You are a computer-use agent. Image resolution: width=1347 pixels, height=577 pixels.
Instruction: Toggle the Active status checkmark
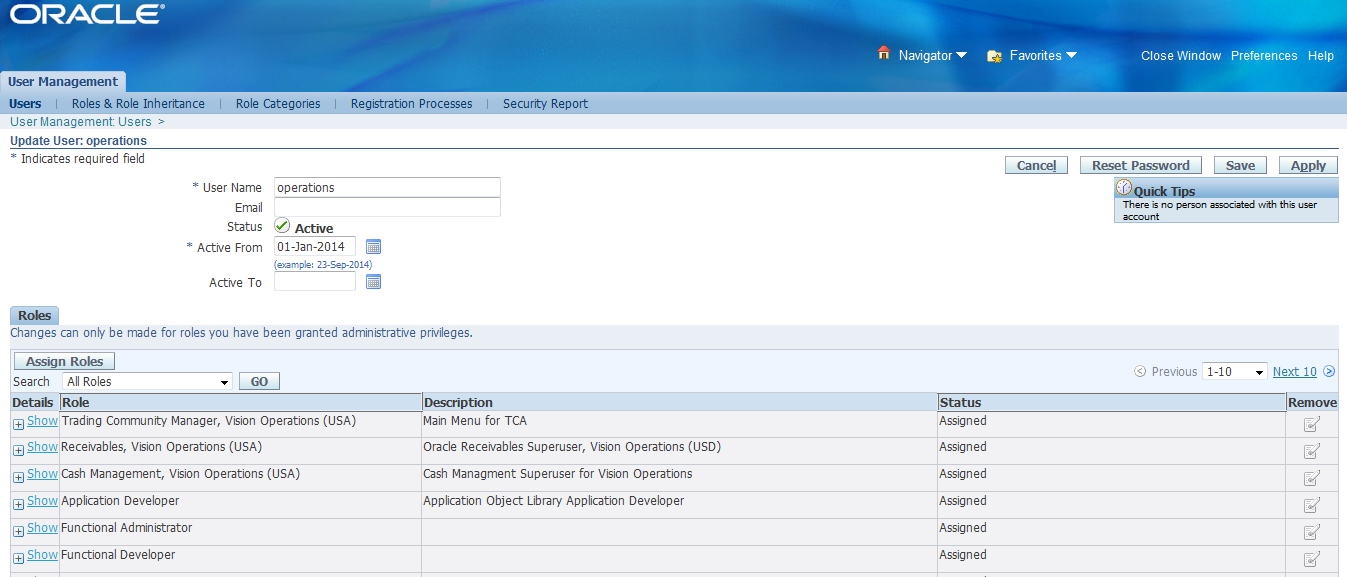[281, 225]
